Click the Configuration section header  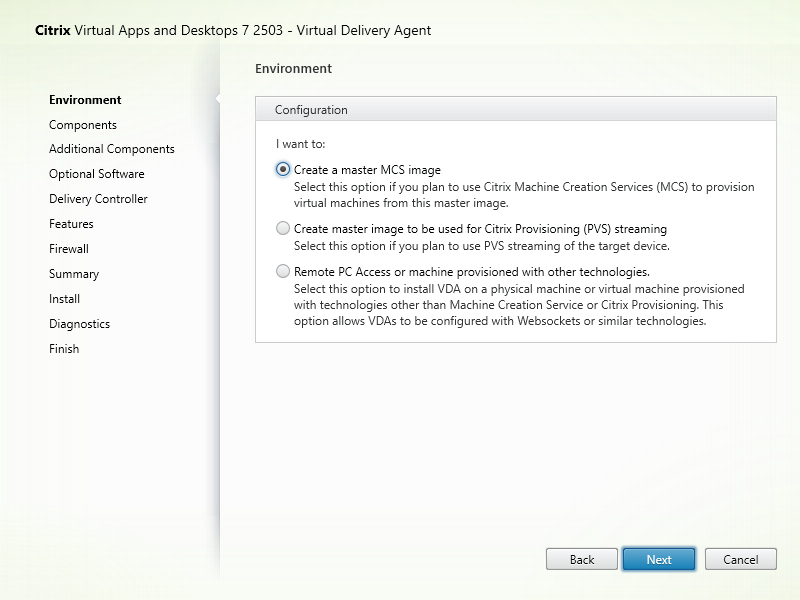pos(311,110)
